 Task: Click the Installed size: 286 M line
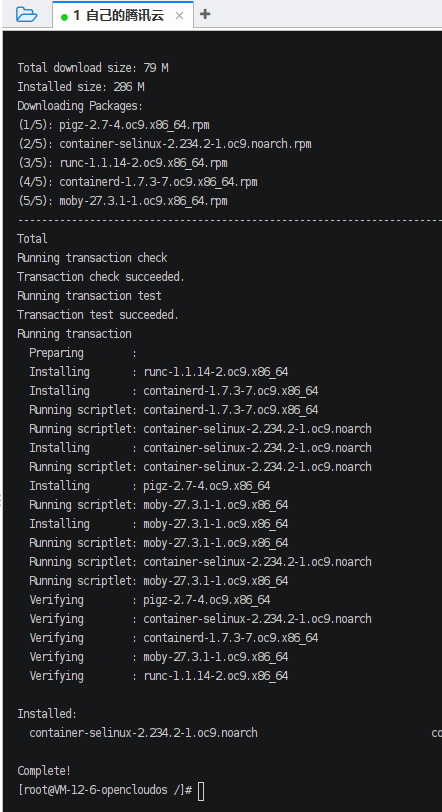(x=81, y=87)
